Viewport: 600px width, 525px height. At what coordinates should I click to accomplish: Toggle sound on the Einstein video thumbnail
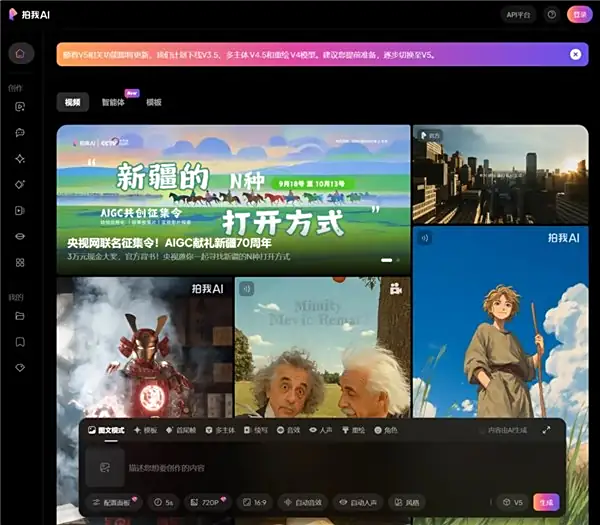click(246, 289)
